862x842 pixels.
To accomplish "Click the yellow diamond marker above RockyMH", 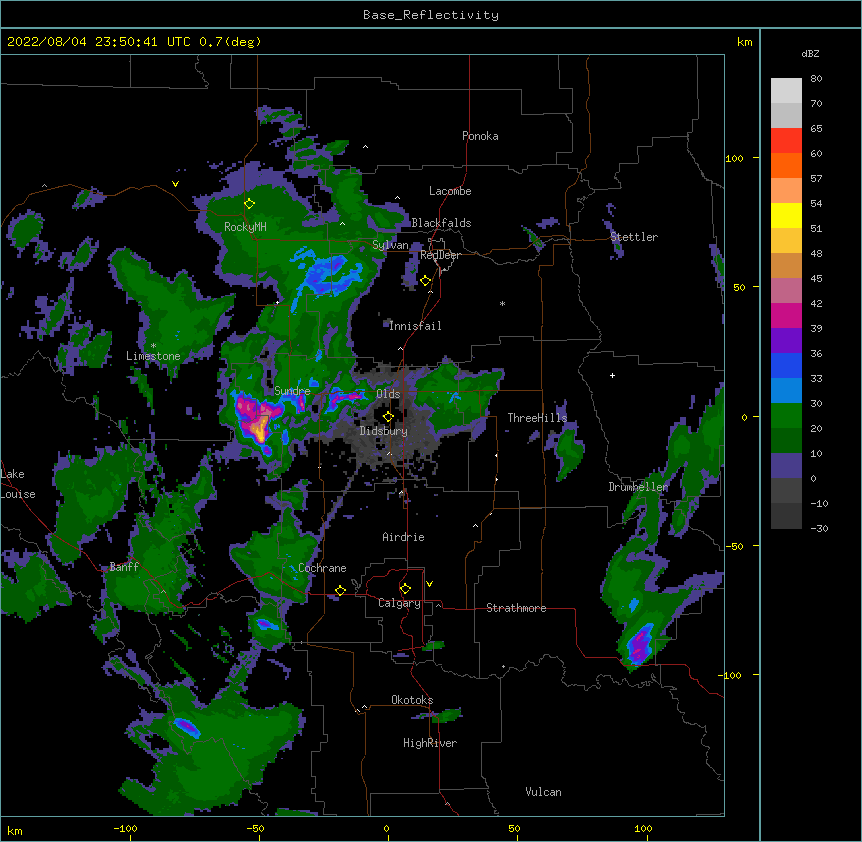I will pos(249,204).
